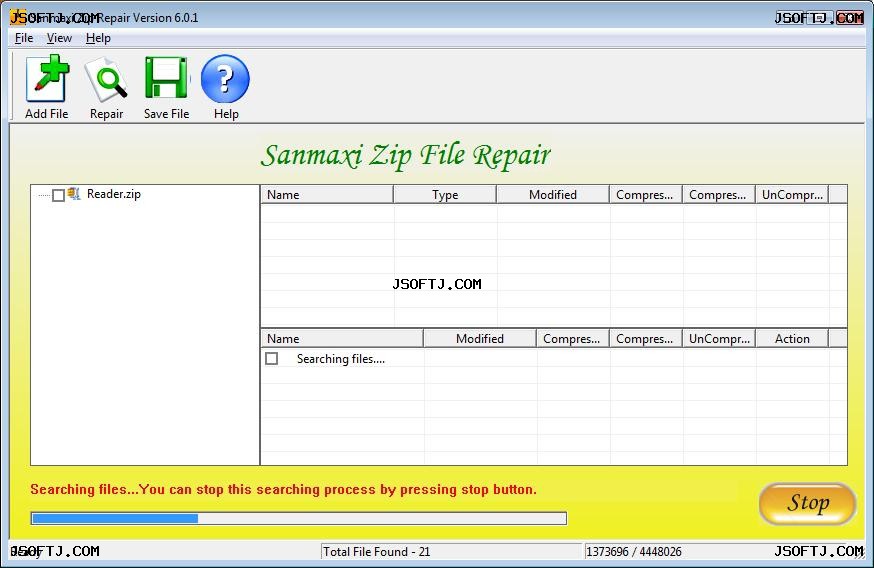
Task: Open the File menu
Action: [x=24, y=38]
